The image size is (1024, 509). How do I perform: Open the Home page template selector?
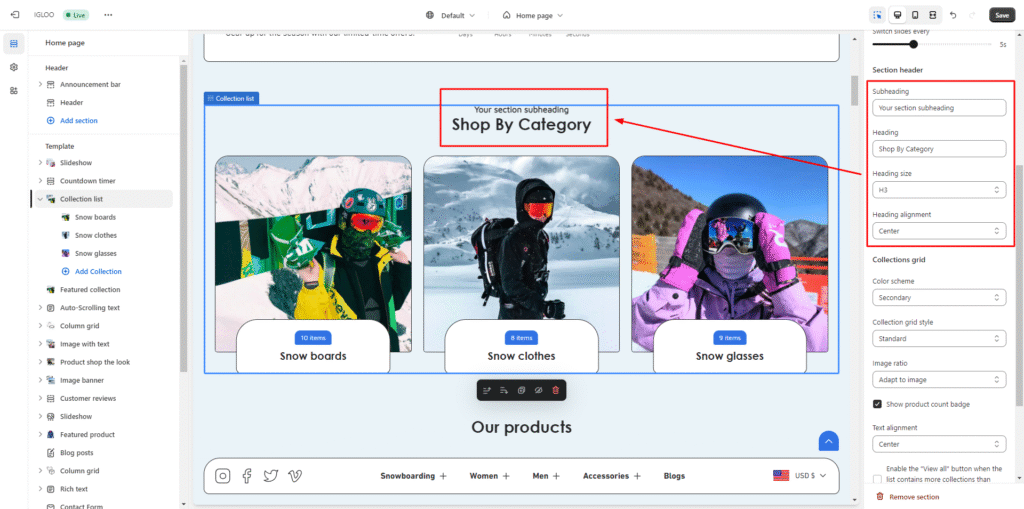coord(533,15)
